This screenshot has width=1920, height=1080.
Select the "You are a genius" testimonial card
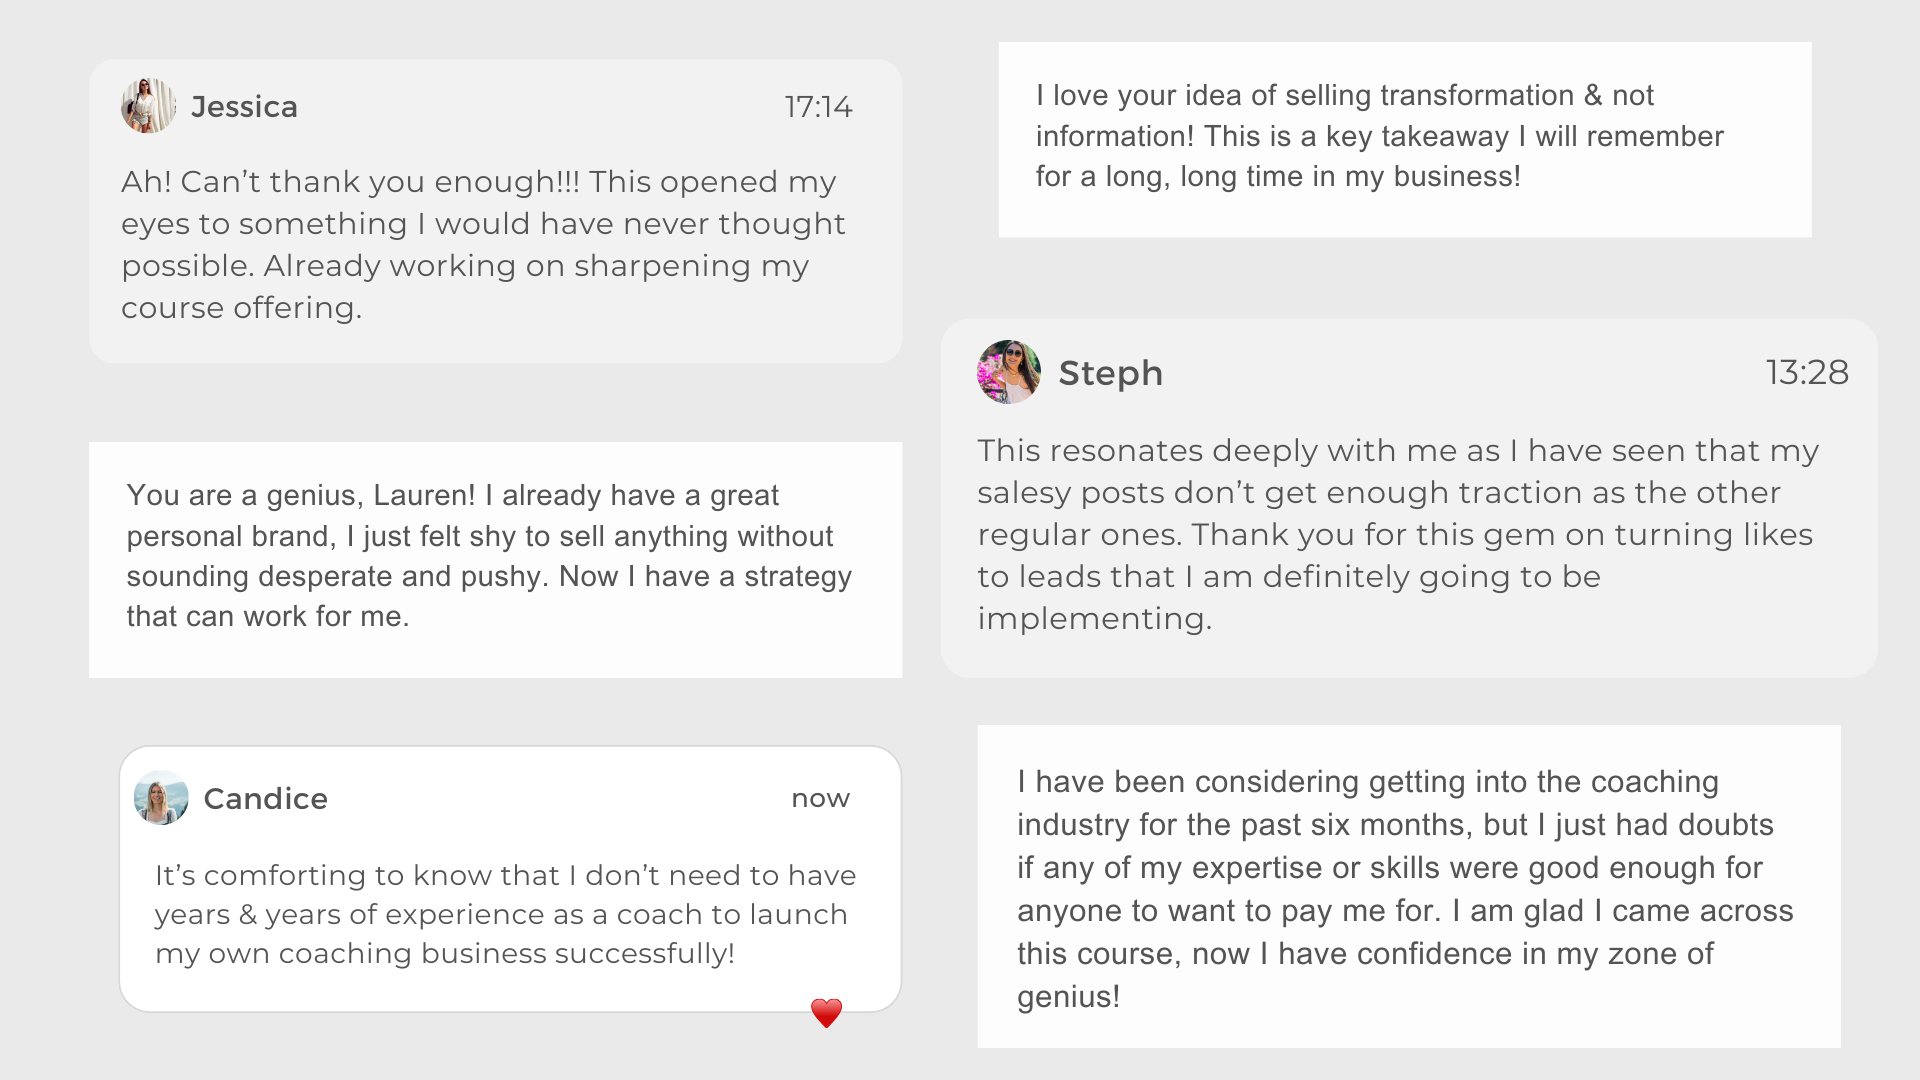(495, 559)
